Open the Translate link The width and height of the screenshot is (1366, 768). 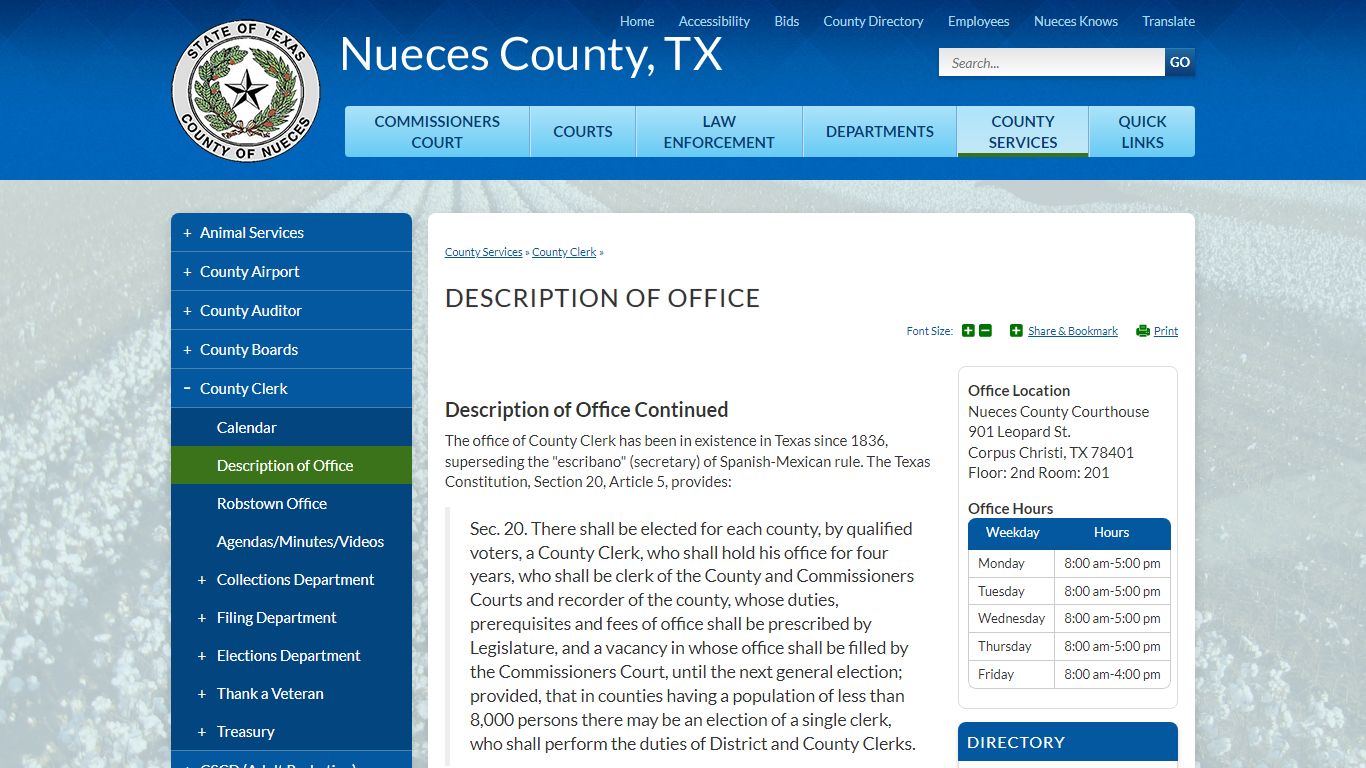[1169, 21]
